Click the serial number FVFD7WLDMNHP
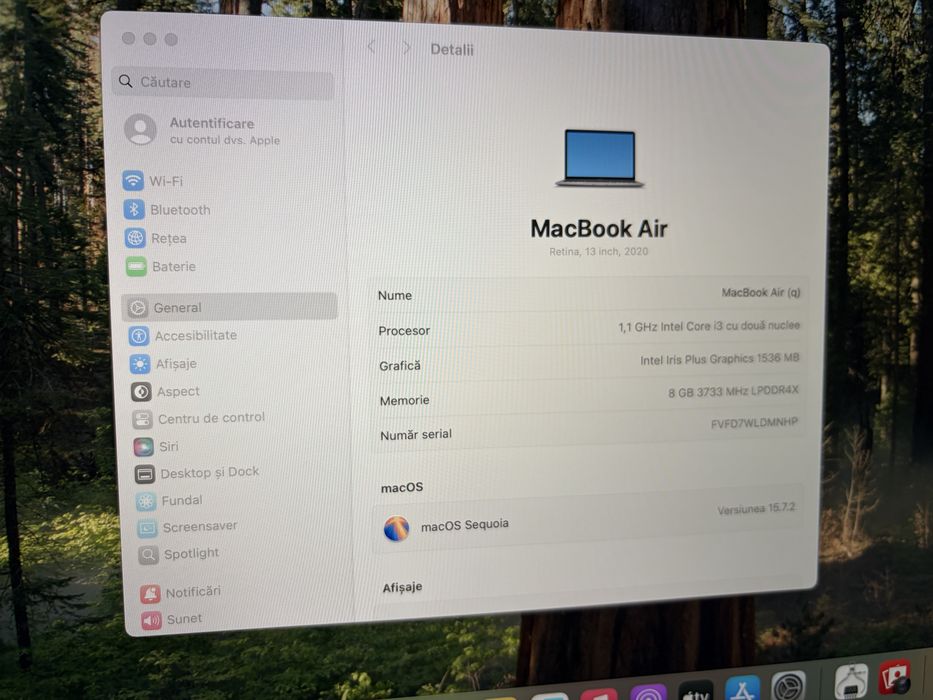This screenshot has height=700, width=933. point(754,423)
